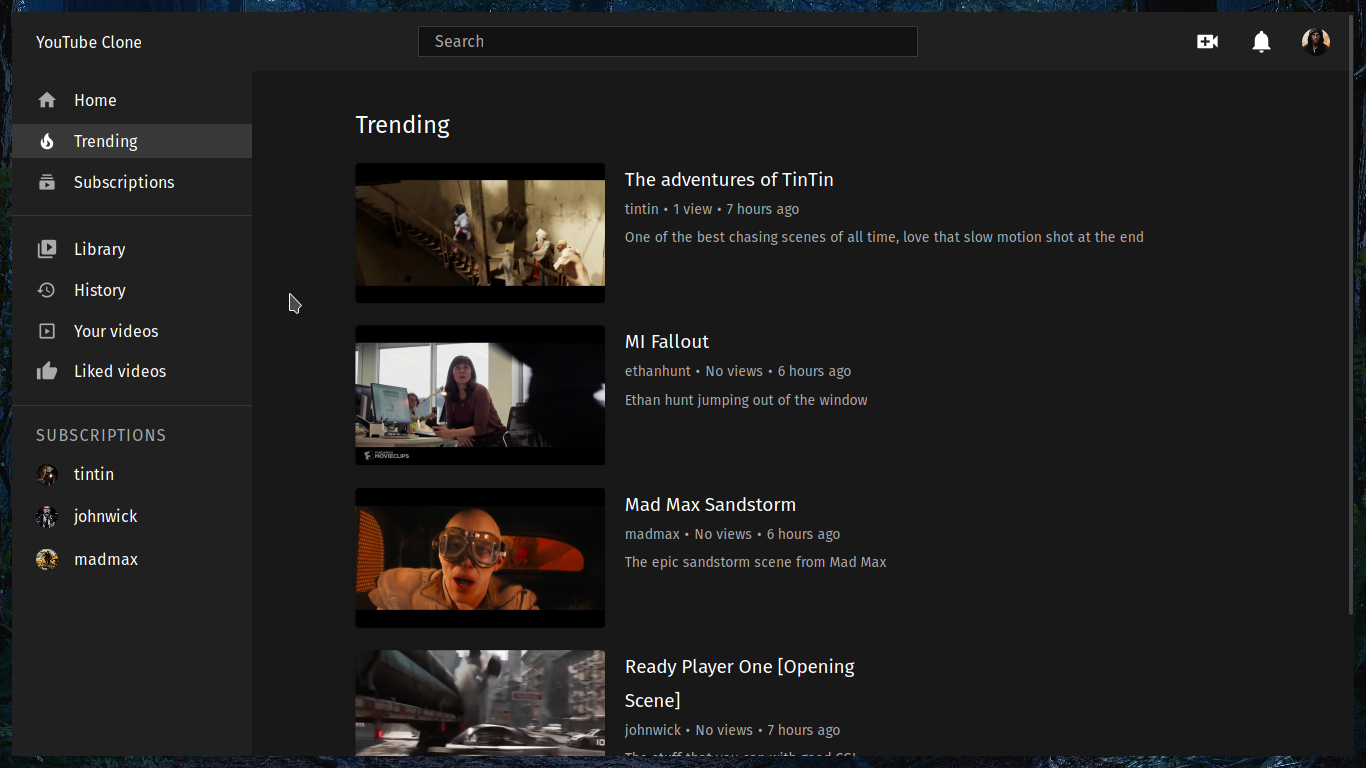Click description starting 'One of the best chasing scenes'

coord(884,237)
